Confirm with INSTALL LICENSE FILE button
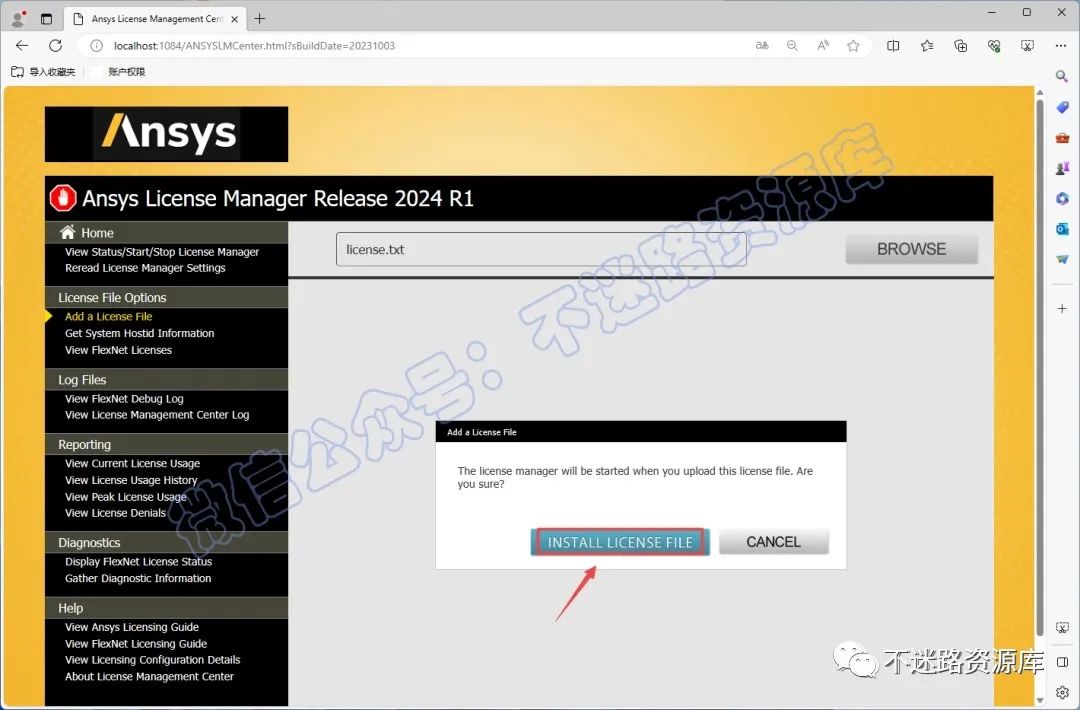This screenshot has width=1080, height=710. coord(620,543)
